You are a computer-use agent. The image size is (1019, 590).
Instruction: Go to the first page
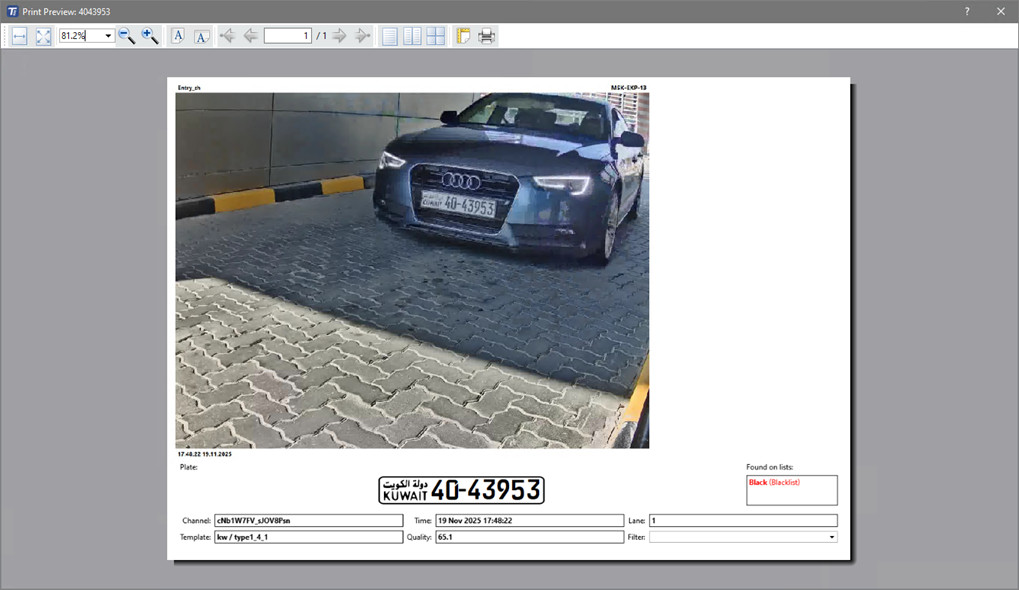tap(227, 36)
